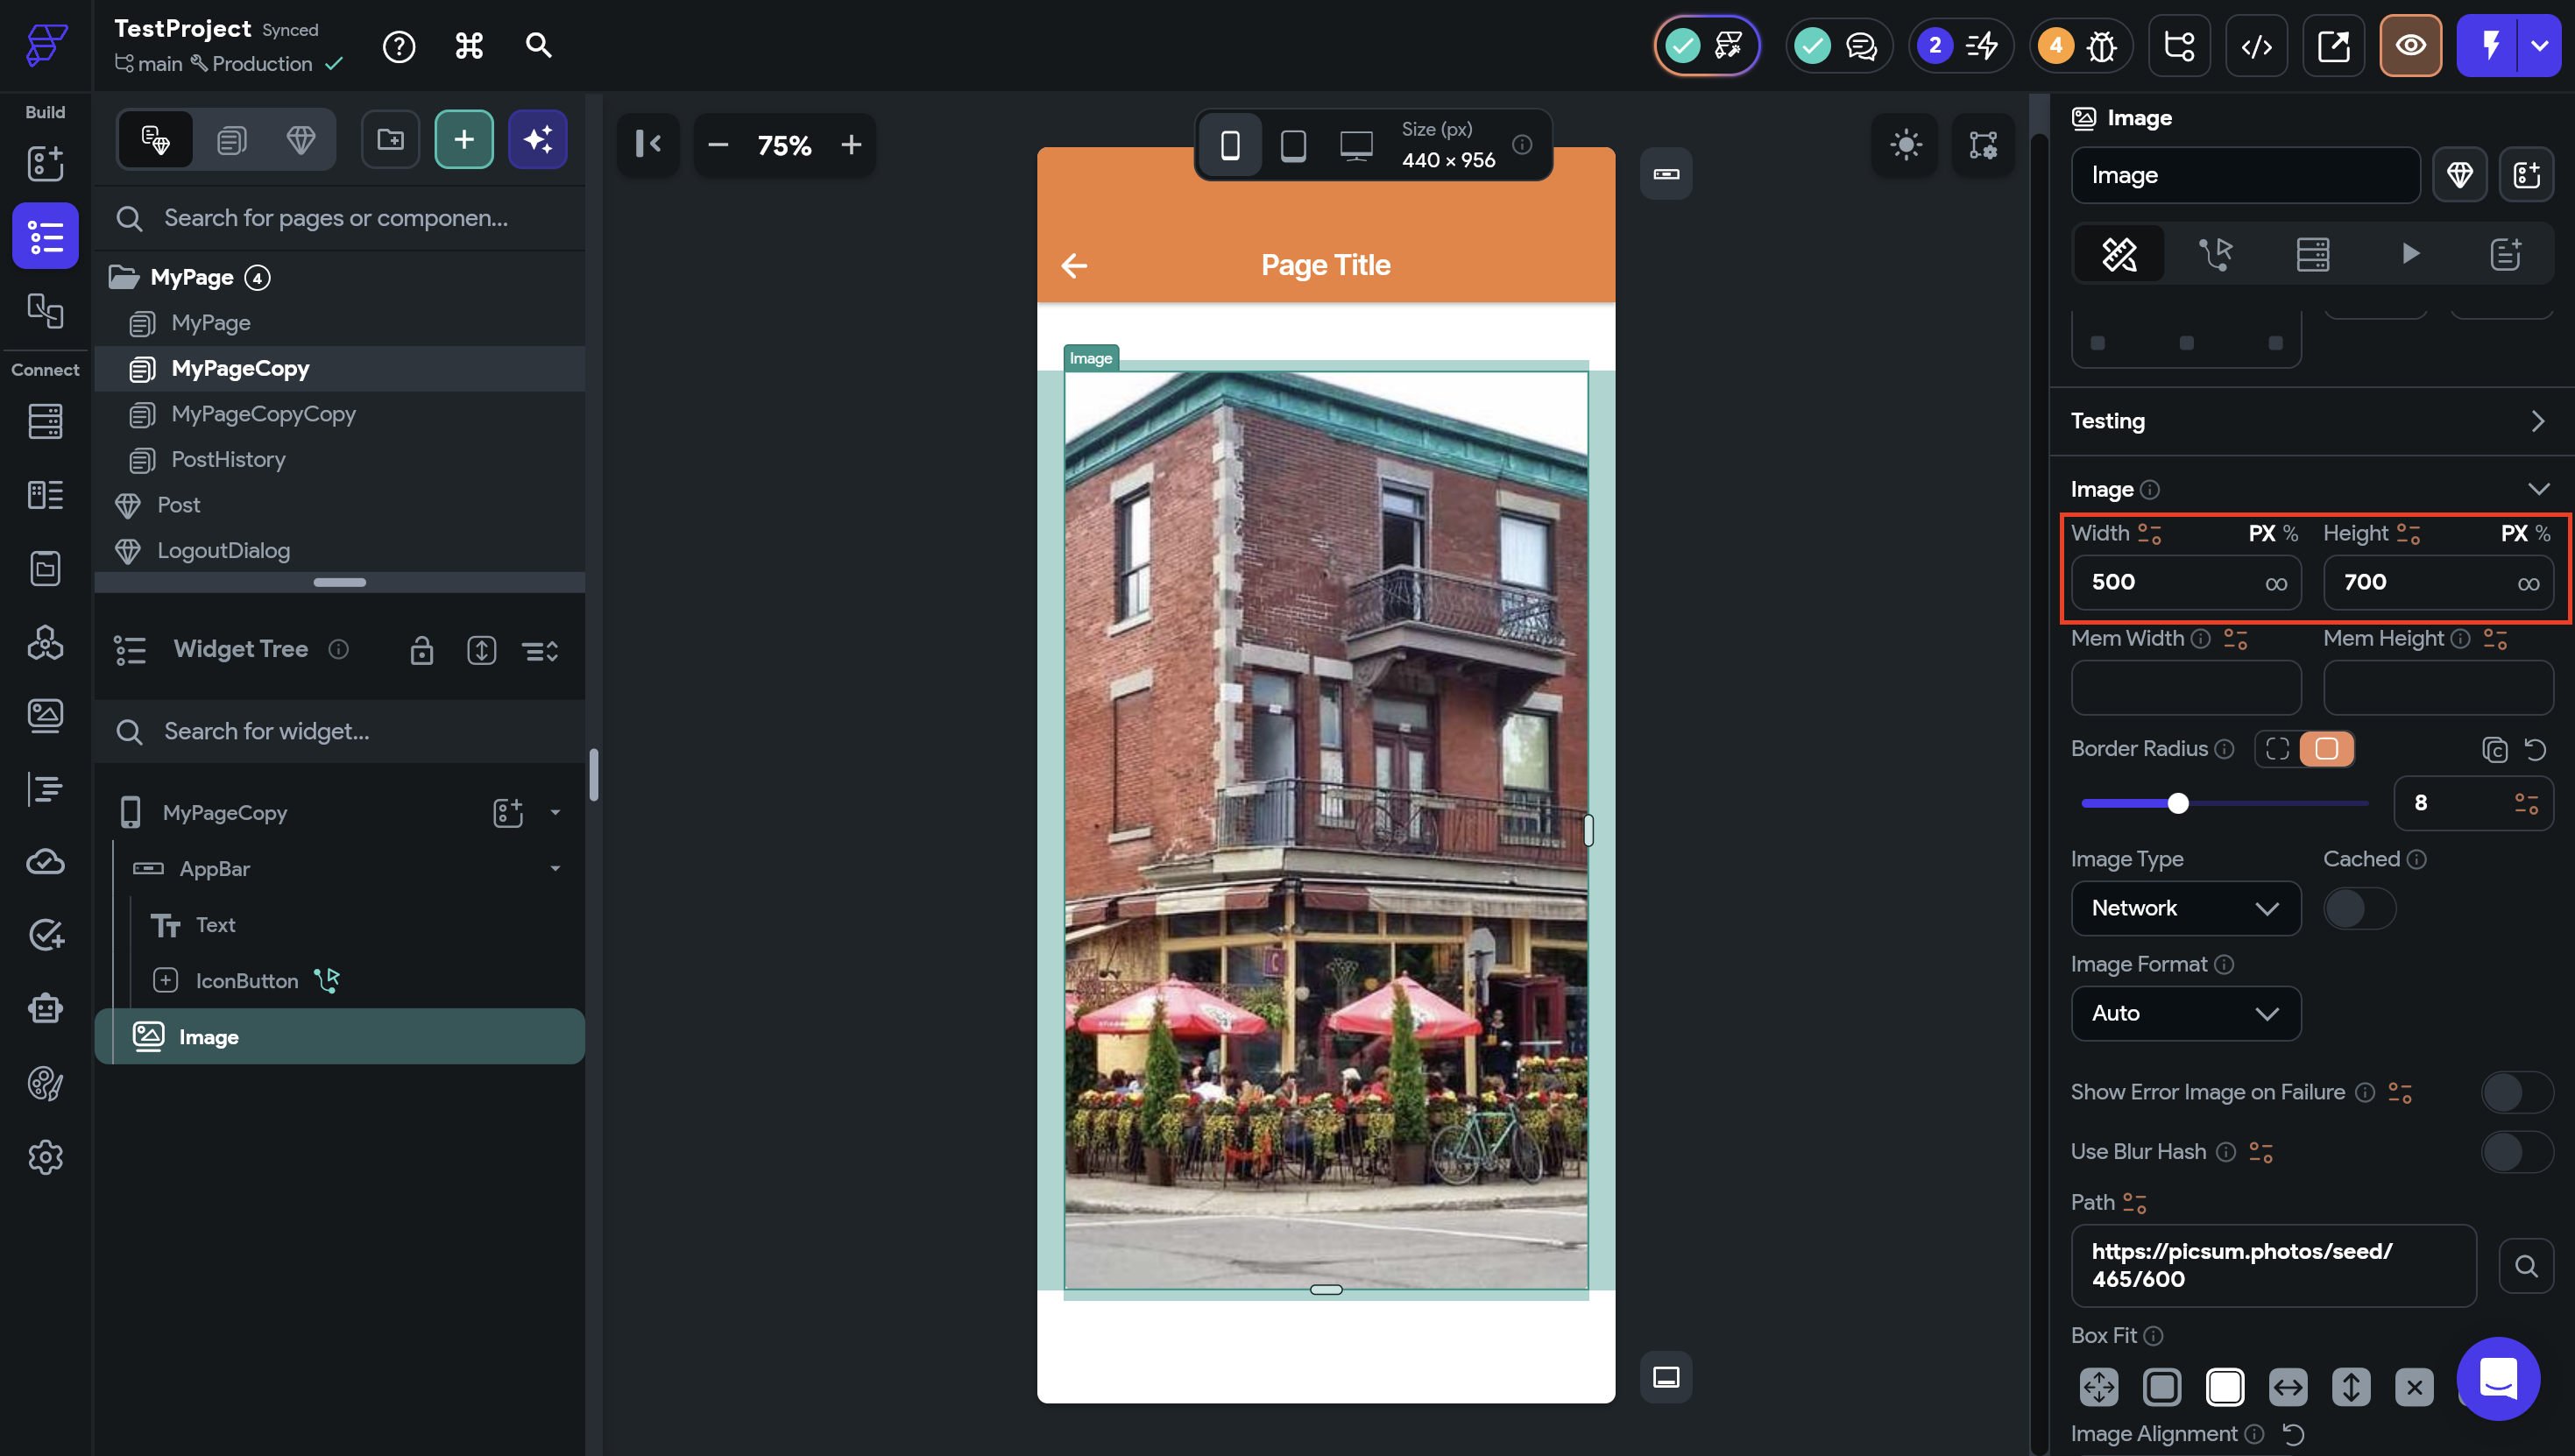Lock the widget tree with padlock icon
Image resolution: width=2575 pixels, height=1456 pixels.
tap(421, 650)
